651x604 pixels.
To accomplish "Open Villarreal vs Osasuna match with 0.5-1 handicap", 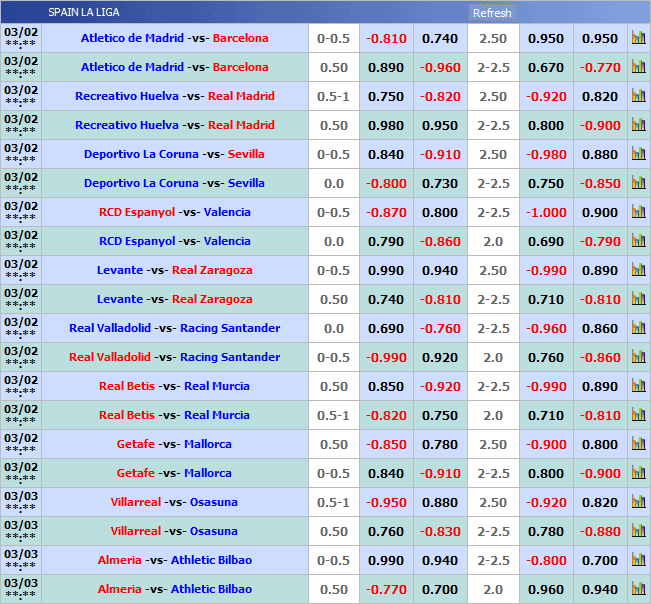I will click(174, 502).
